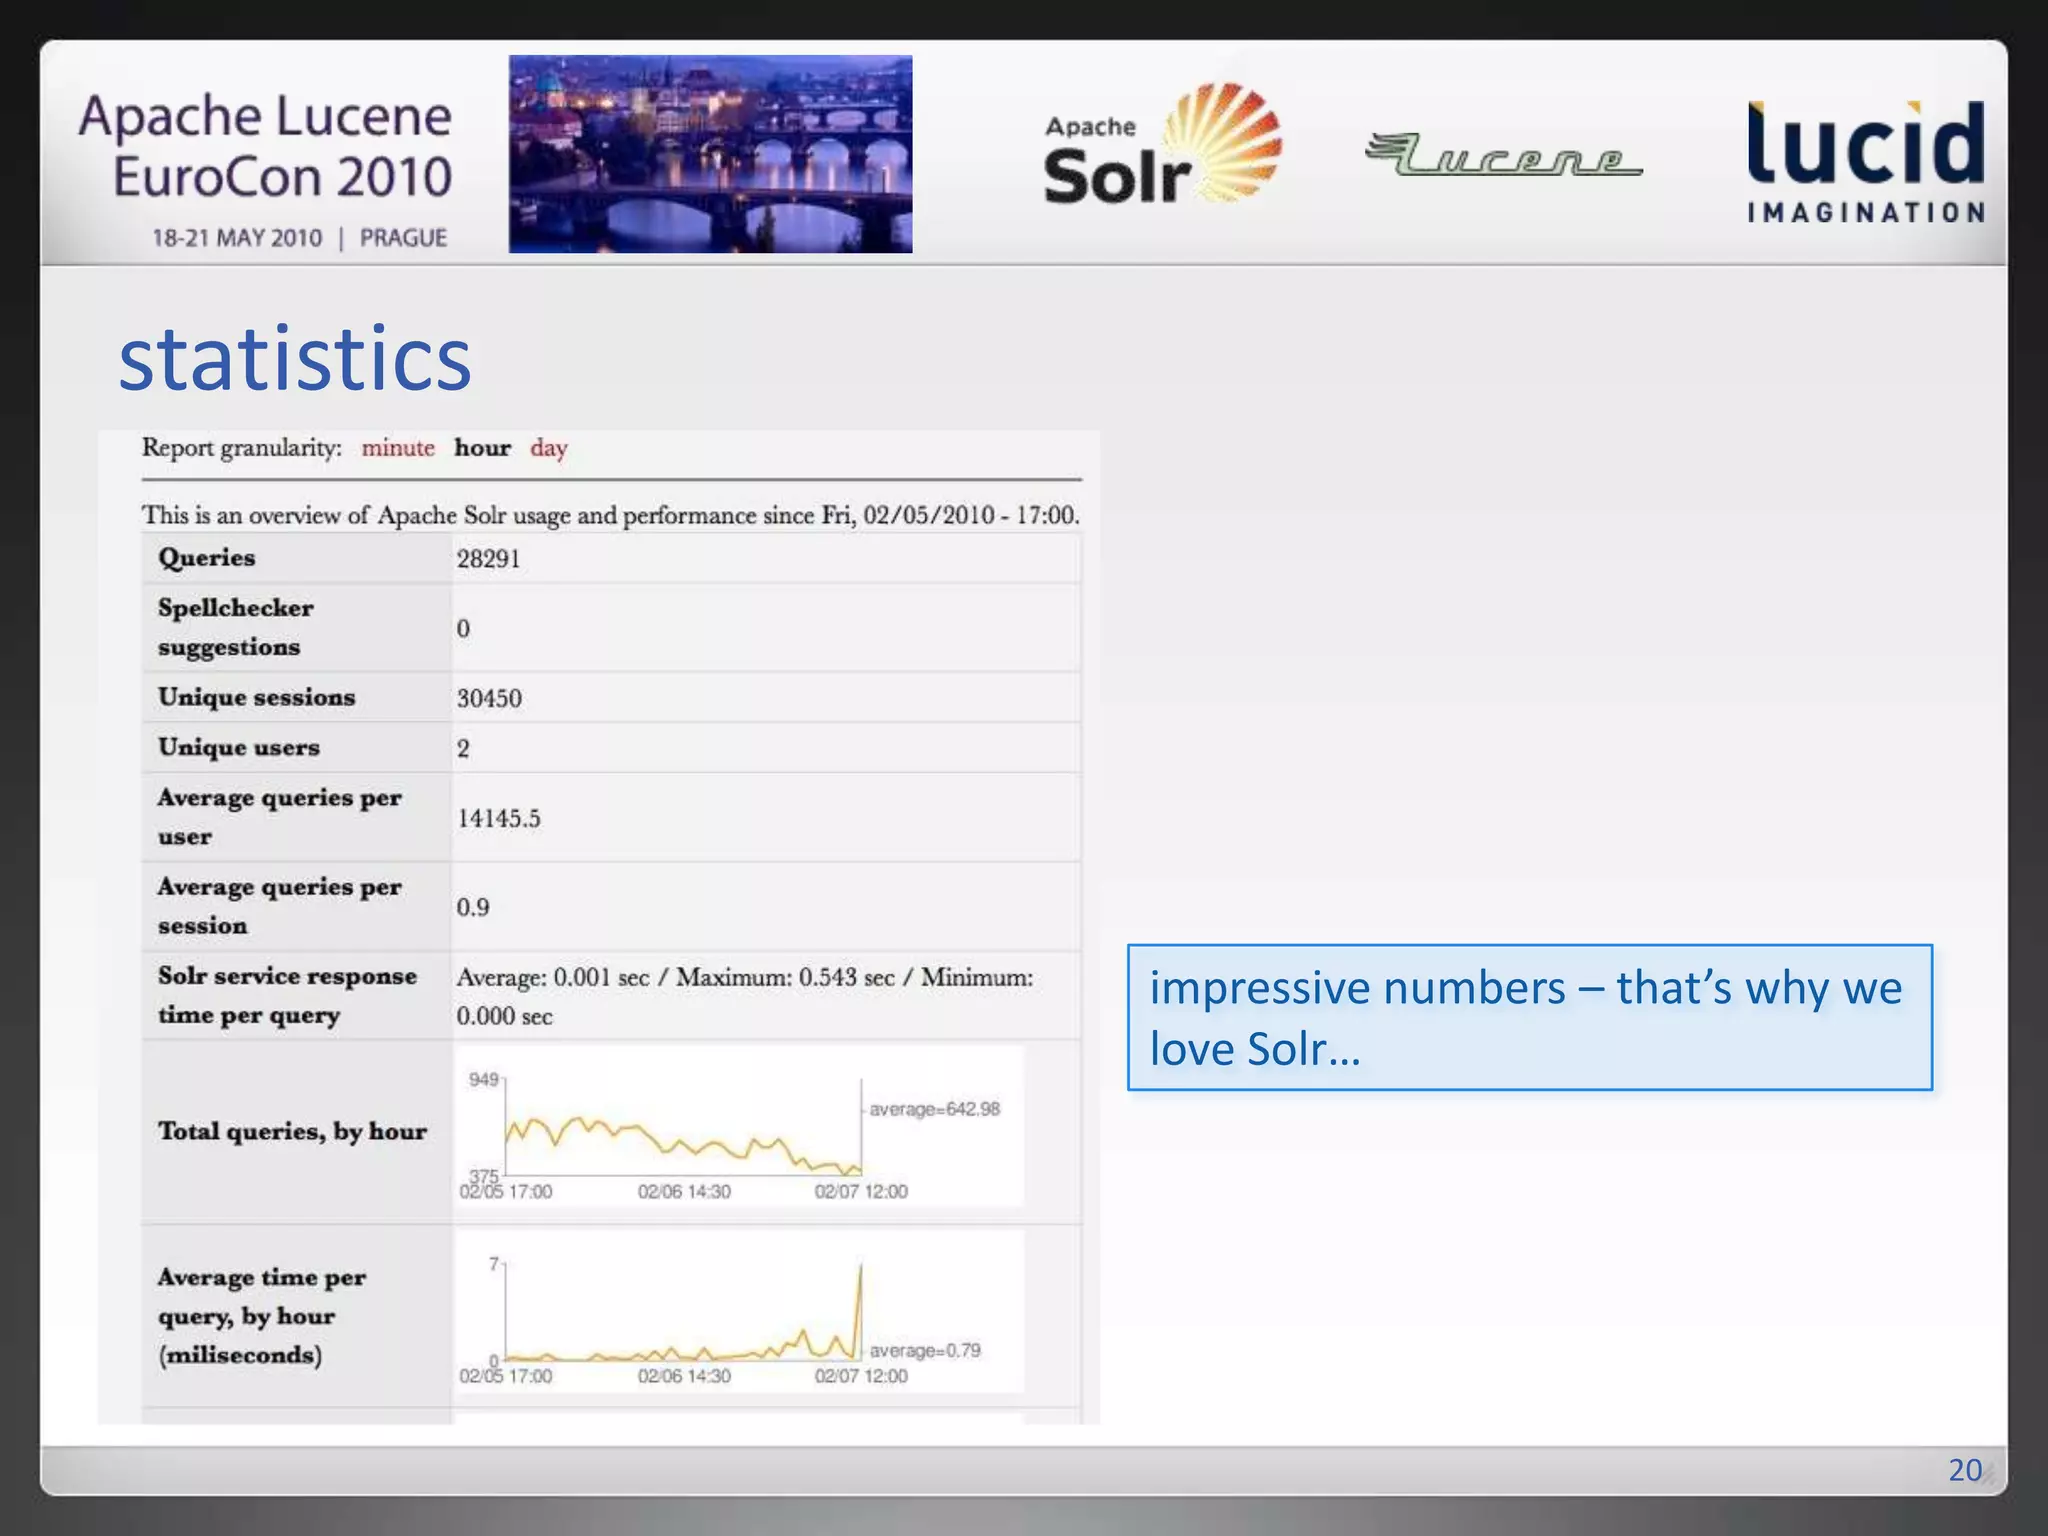Click the Unique sessions value 30450
Viewport: 2048px width, 1536px height.
[489, 698]
